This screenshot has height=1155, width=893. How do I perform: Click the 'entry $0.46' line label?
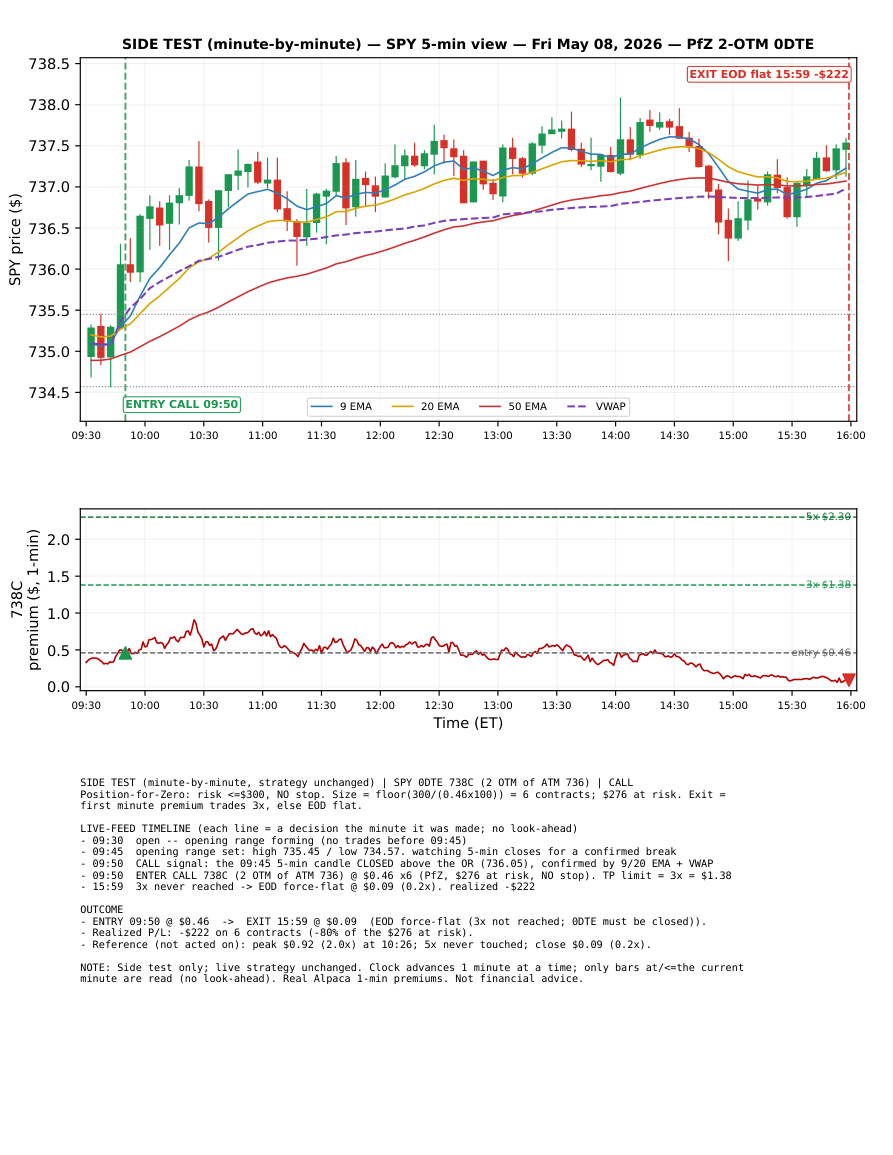821,653
